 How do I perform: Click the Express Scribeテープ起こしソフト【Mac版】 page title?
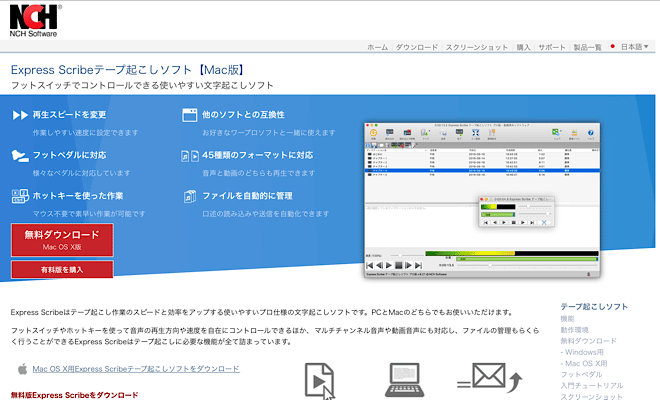coord(128,69)
